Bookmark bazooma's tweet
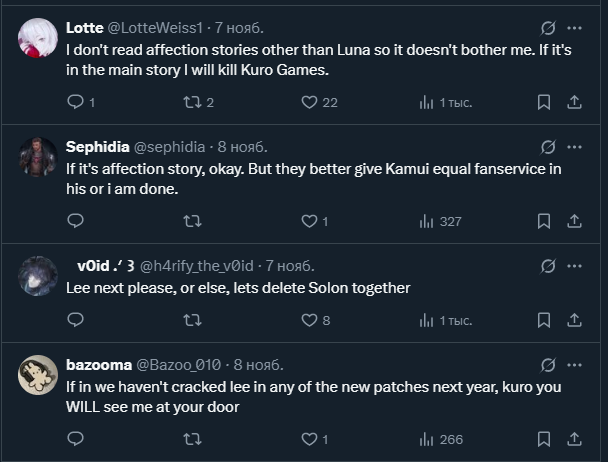Viewport: 608px width, 462px height. [544, 439]
